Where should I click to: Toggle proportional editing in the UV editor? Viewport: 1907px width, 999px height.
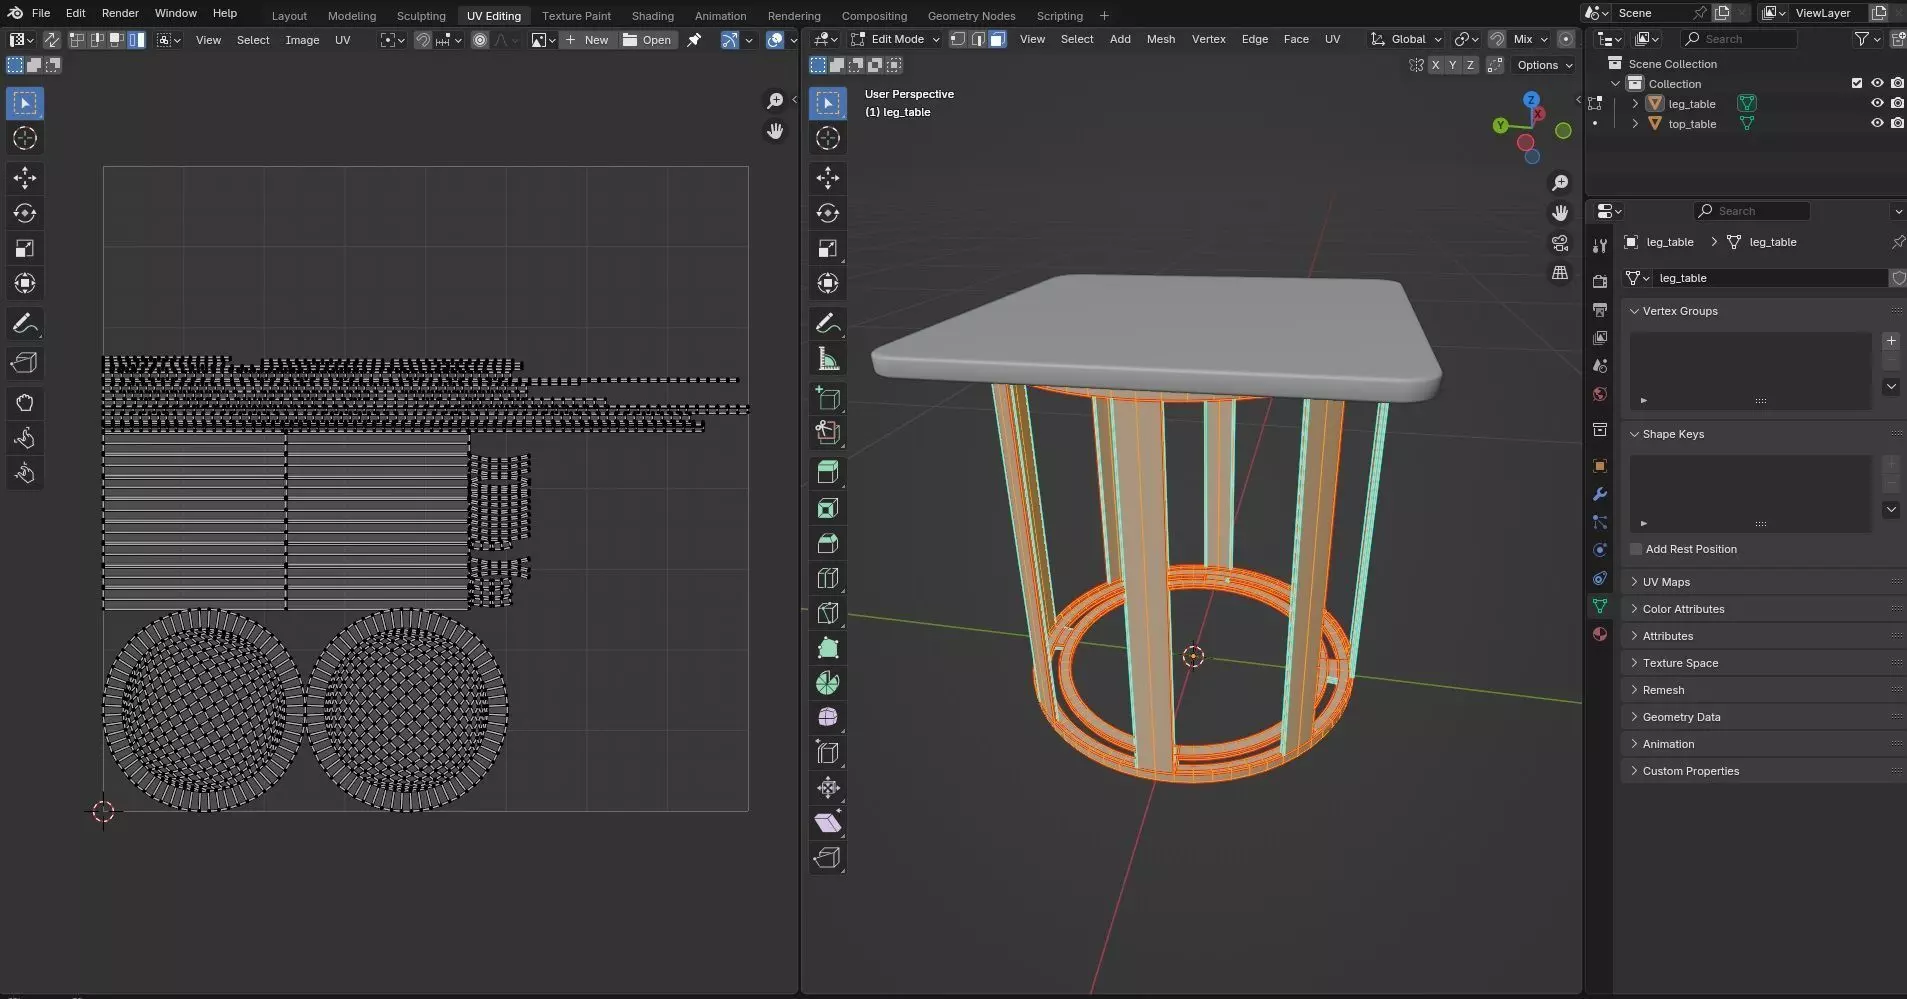(x=480, y=40)
